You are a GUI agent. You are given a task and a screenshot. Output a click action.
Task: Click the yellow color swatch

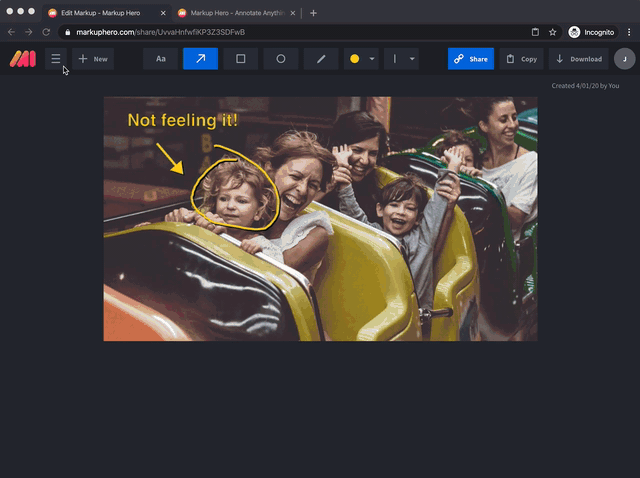(x=354, y=59)
